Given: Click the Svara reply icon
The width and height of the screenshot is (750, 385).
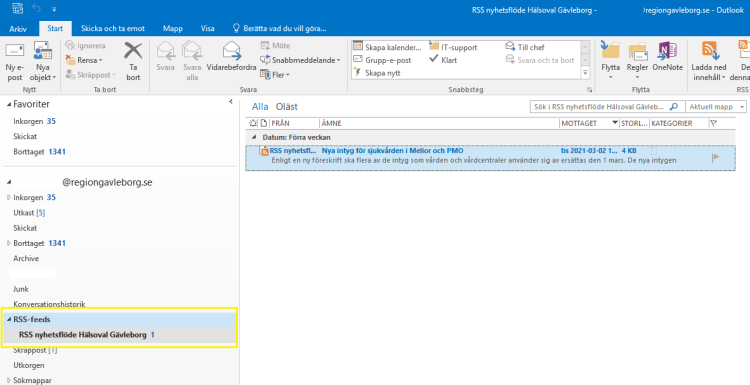Looking at the screenshot, I should click(x=165, y=56).
